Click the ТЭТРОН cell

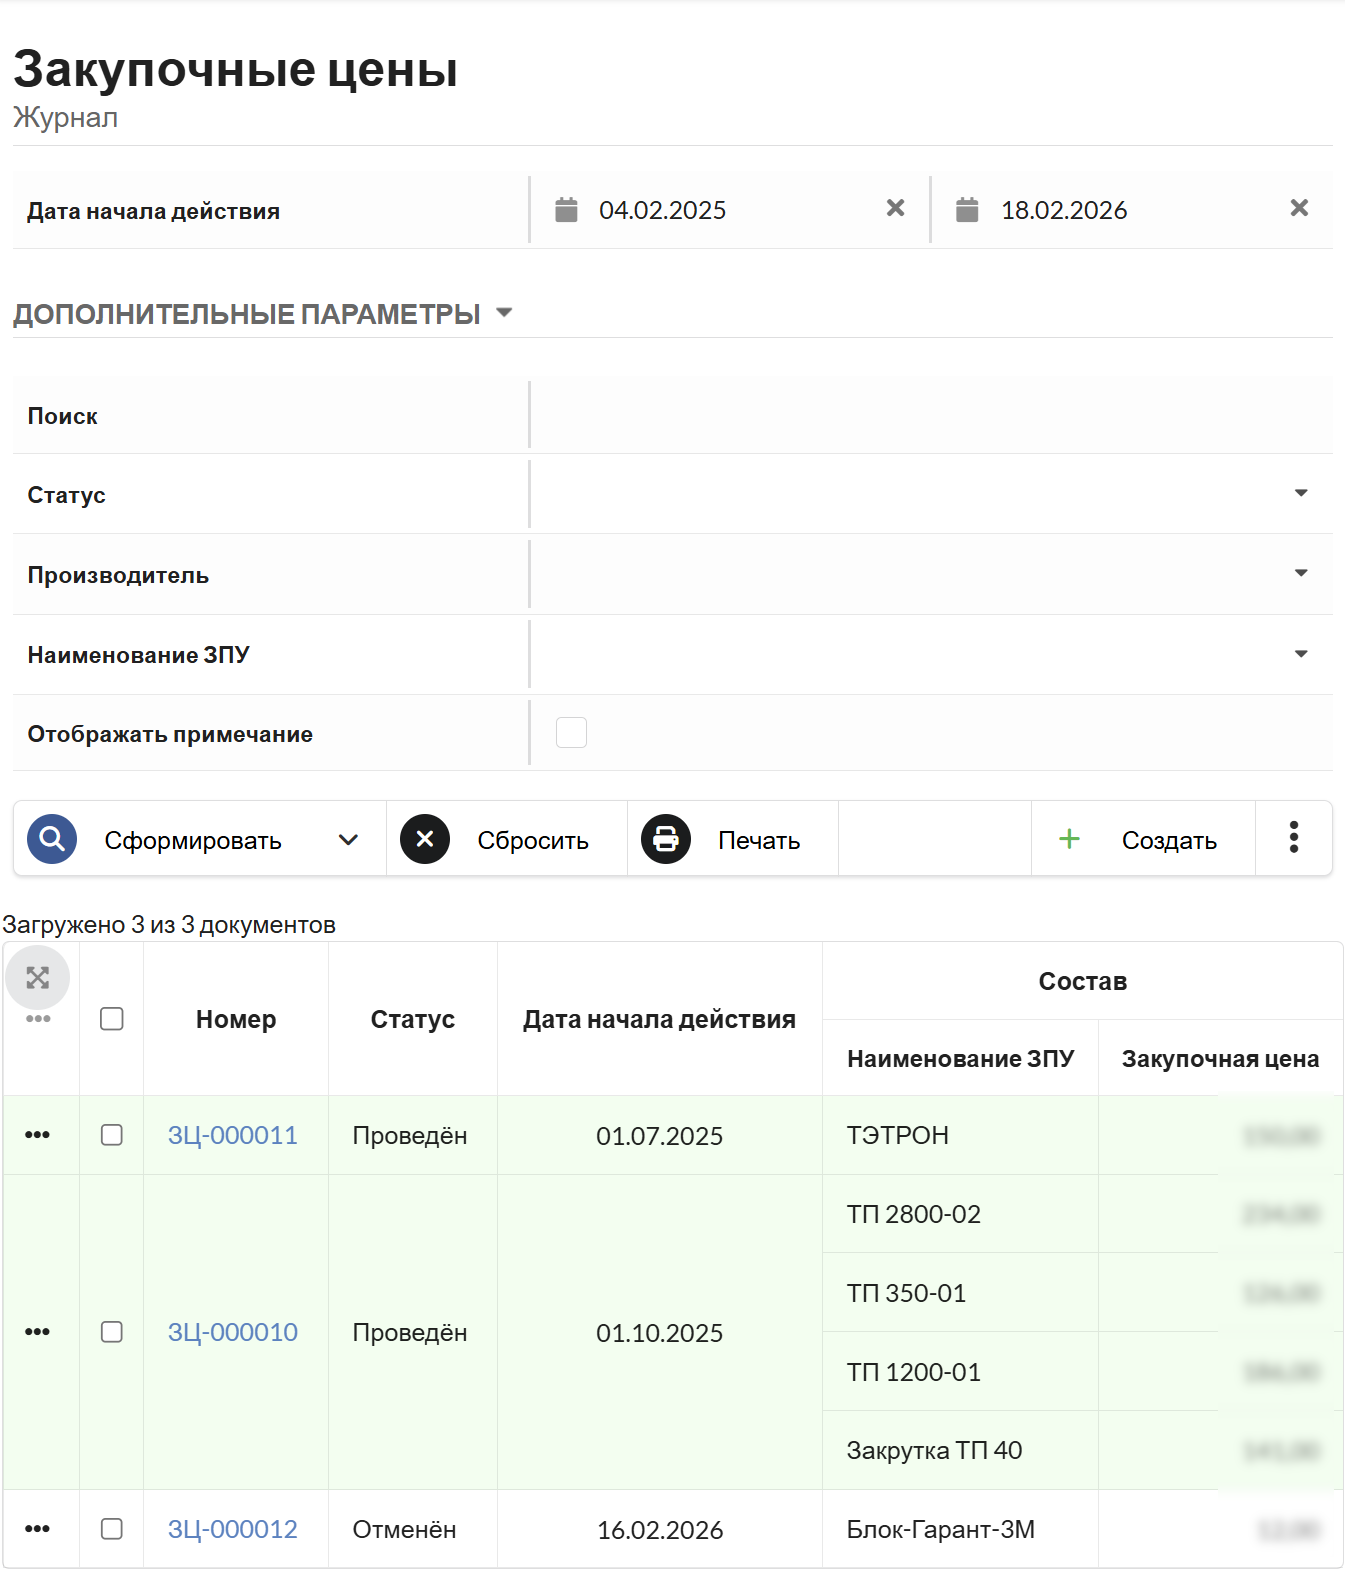(961, 1135)
